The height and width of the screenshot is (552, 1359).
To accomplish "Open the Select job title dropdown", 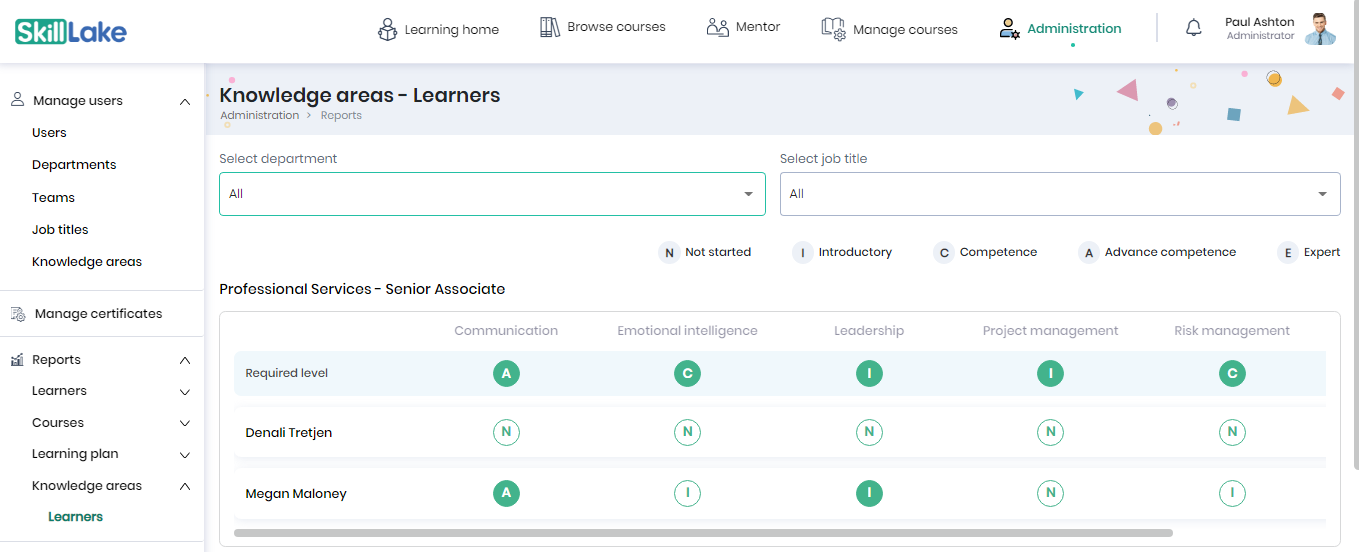I will tap(1060, 194).
